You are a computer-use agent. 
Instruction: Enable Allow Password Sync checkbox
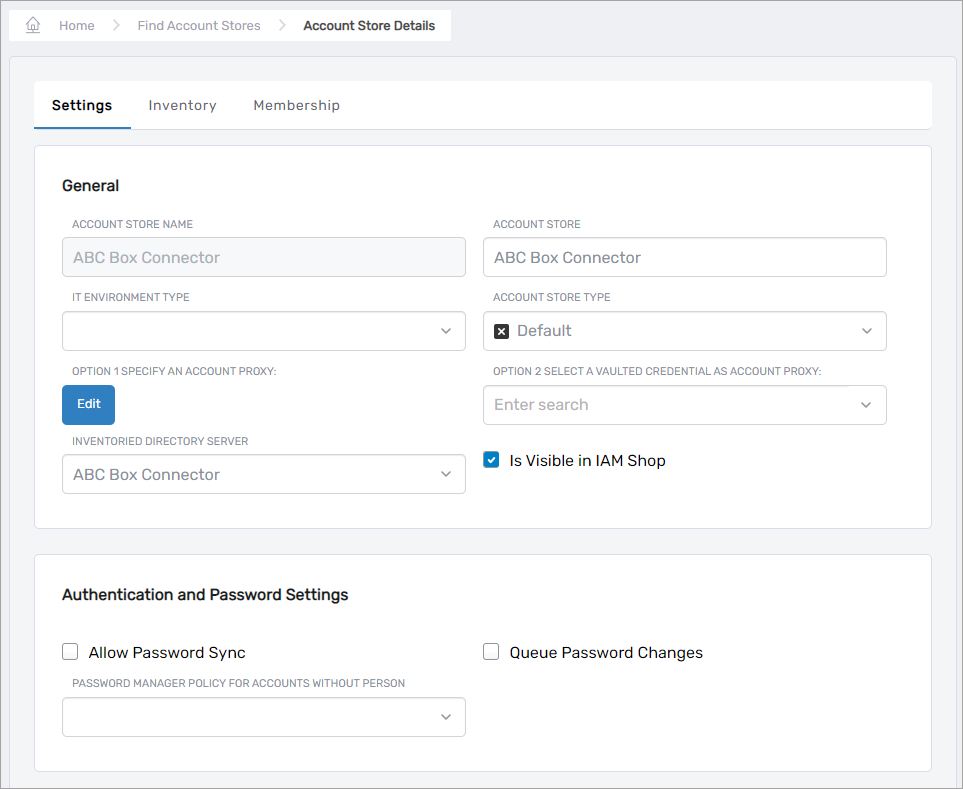coord(70,652)
